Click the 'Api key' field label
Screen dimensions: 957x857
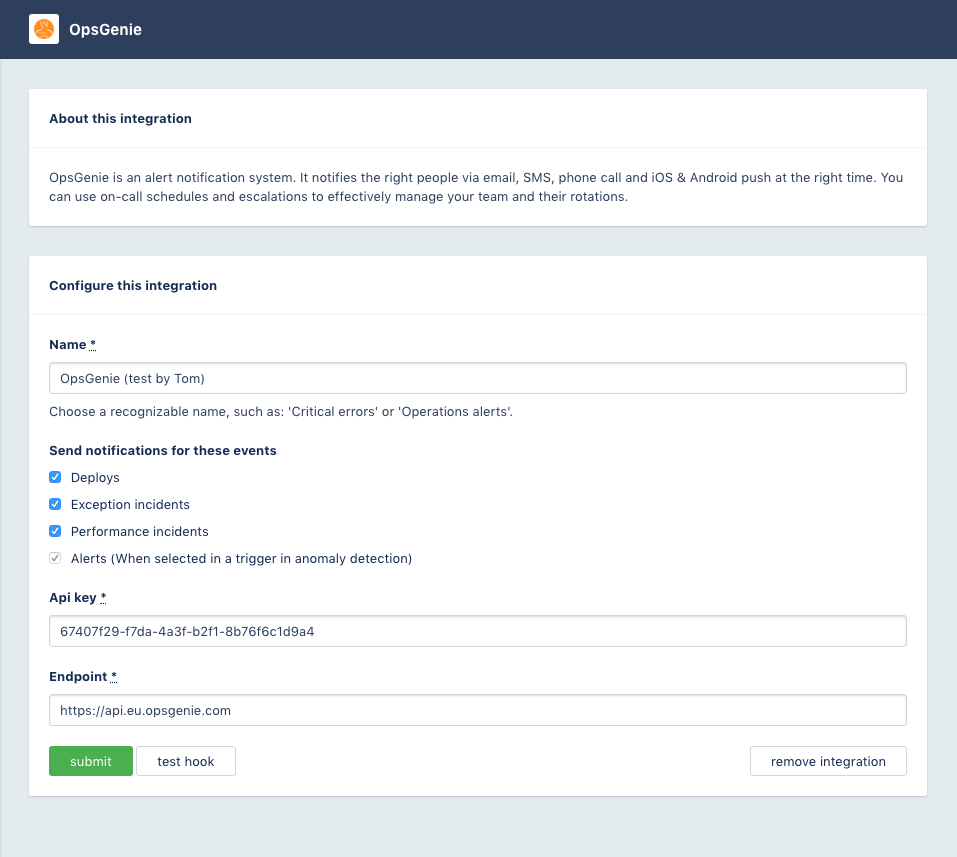click(73, 598)
